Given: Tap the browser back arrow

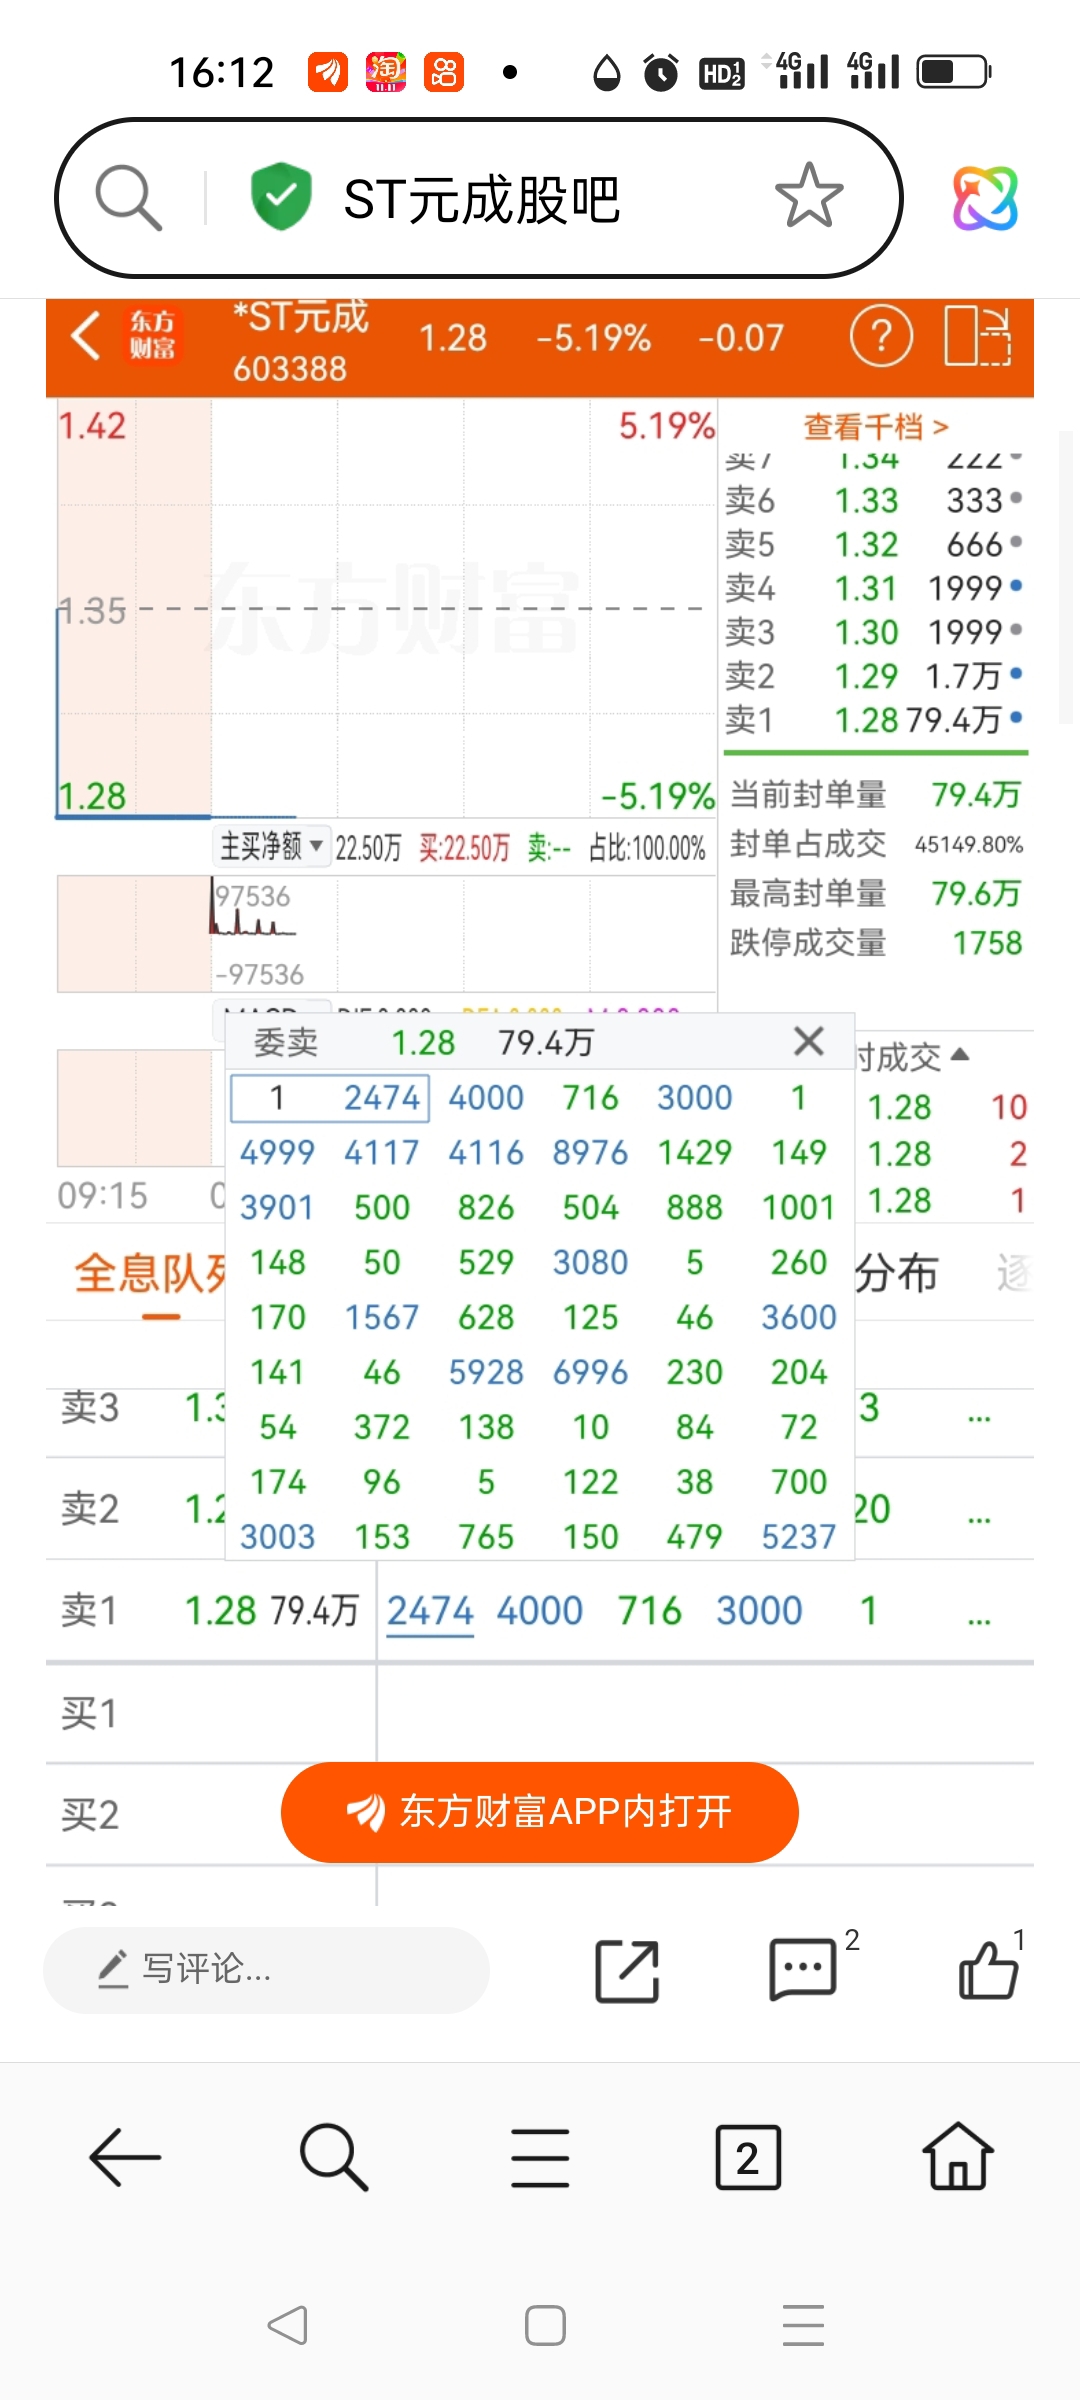Looking at the screenshot, I should (x=125, y=2158).
